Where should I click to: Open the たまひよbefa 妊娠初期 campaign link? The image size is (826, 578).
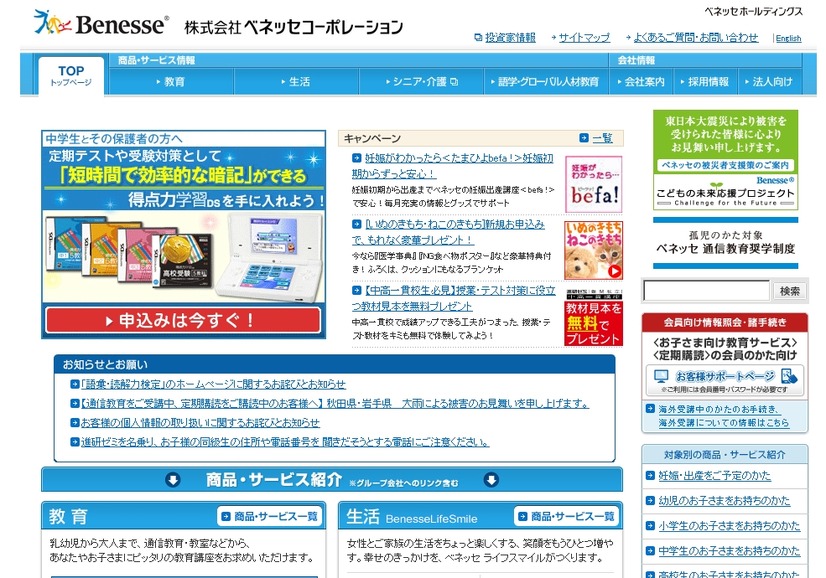pos(453,165)
